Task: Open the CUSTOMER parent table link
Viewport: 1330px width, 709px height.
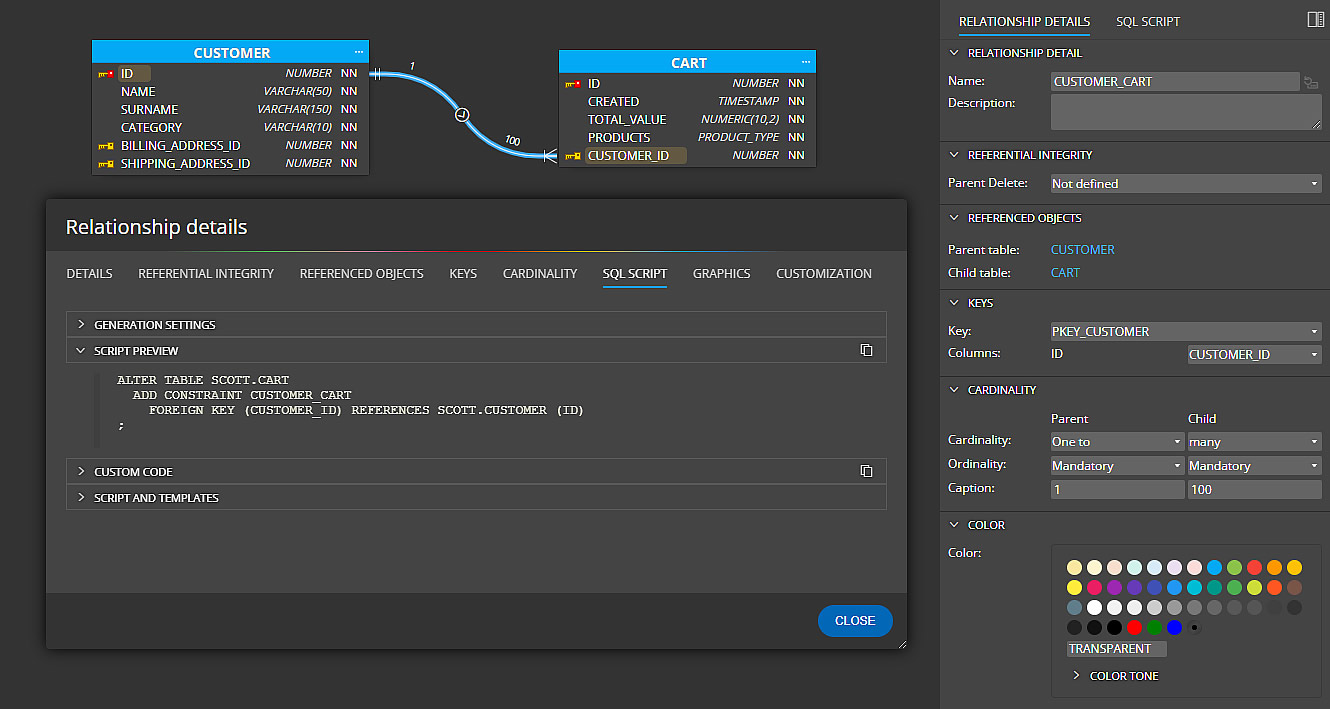Action: [1082, 250]
